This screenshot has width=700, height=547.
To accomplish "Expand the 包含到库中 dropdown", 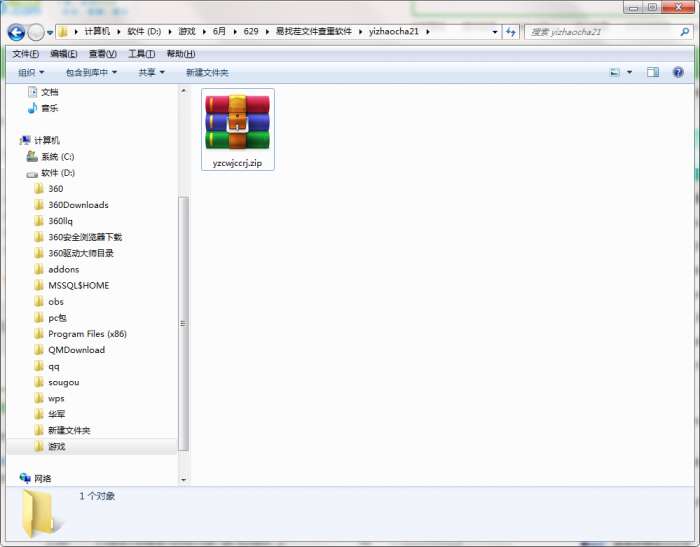I will point(91,72).
